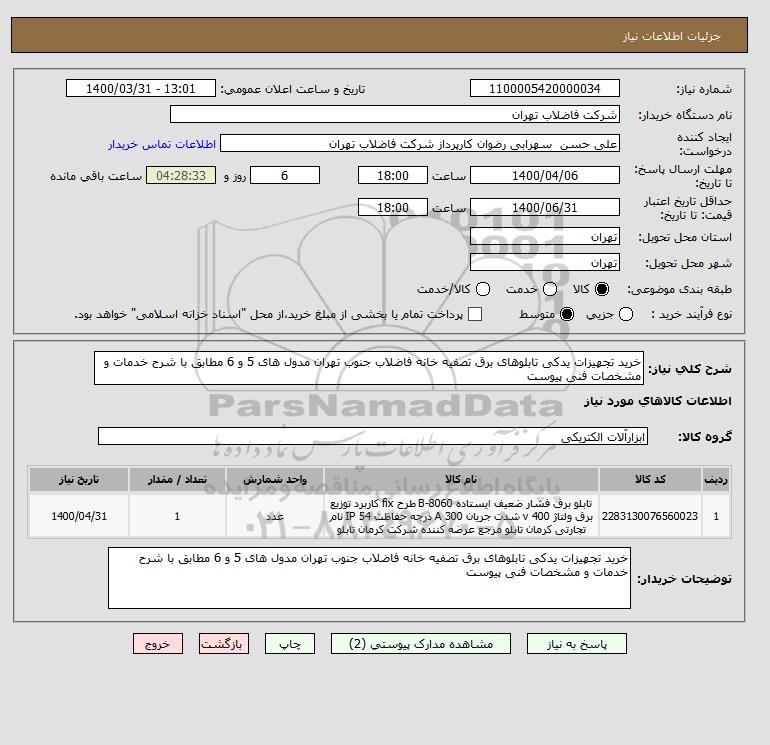The image size is (770, 745).
Task: Open اطلاعات تماس خریدار link
Action: 162,144
